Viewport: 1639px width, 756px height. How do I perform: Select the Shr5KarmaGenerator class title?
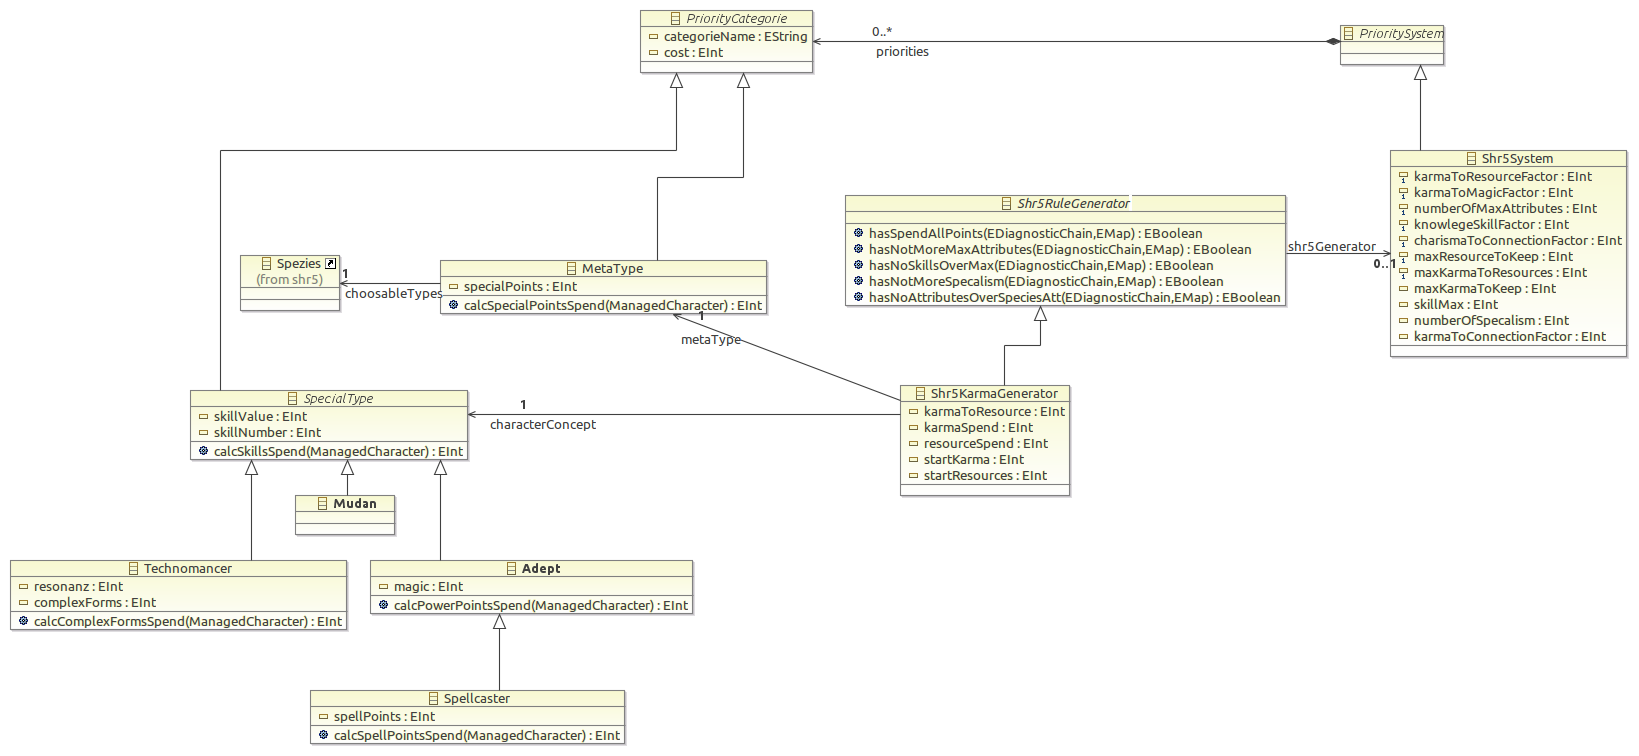click(994, 394)
